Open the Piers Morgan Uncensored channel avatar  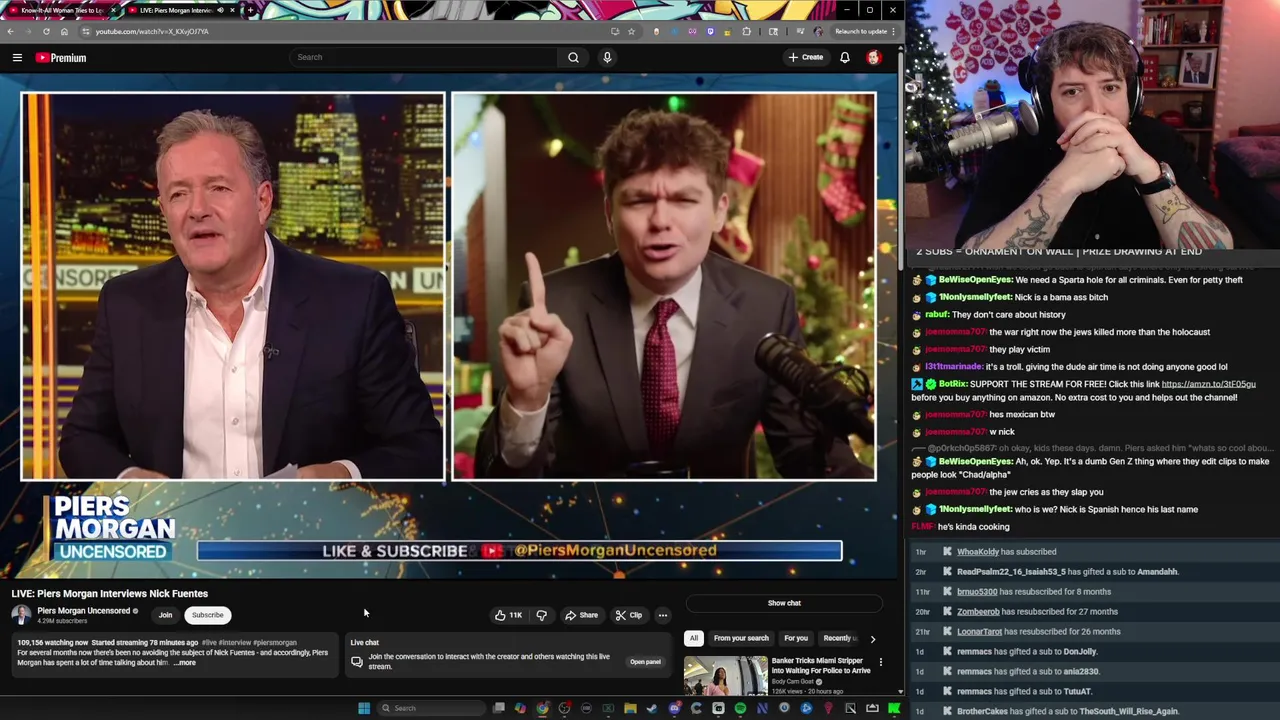point(21,614)
